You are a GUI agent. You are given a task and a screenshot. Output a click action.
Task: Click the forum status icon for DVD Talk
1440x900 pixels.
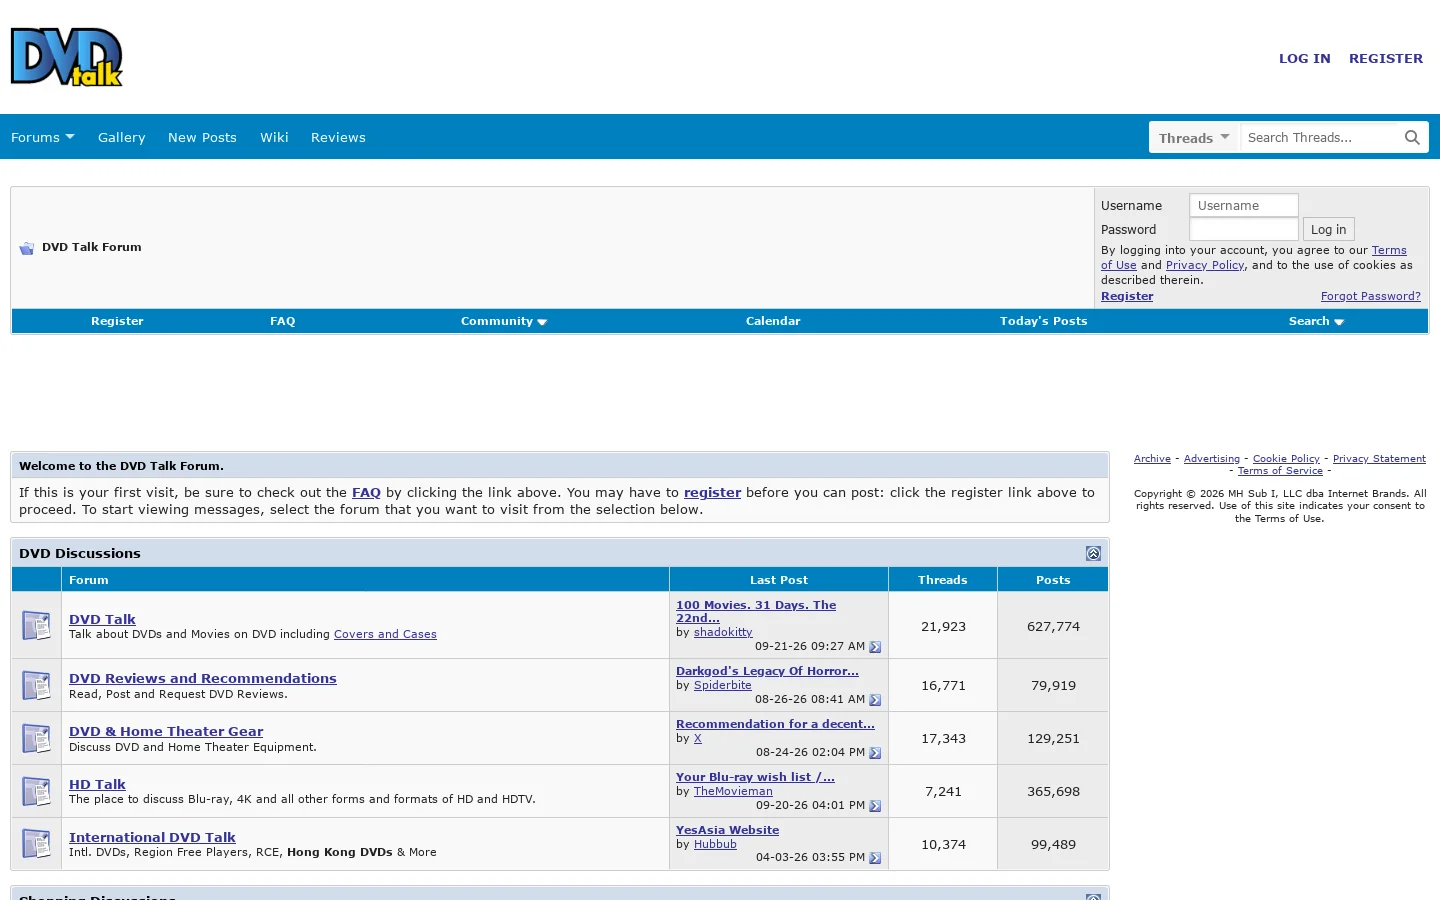pos(36,625)
